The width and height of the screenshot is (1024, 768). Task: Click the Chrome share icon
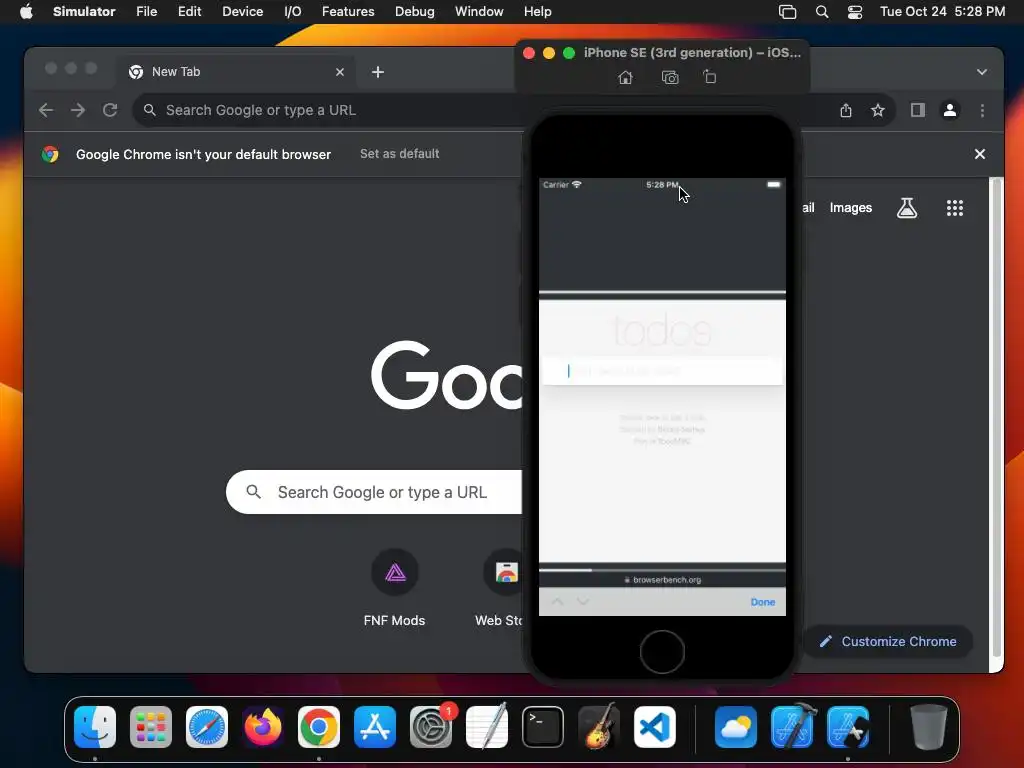[846, 110]
